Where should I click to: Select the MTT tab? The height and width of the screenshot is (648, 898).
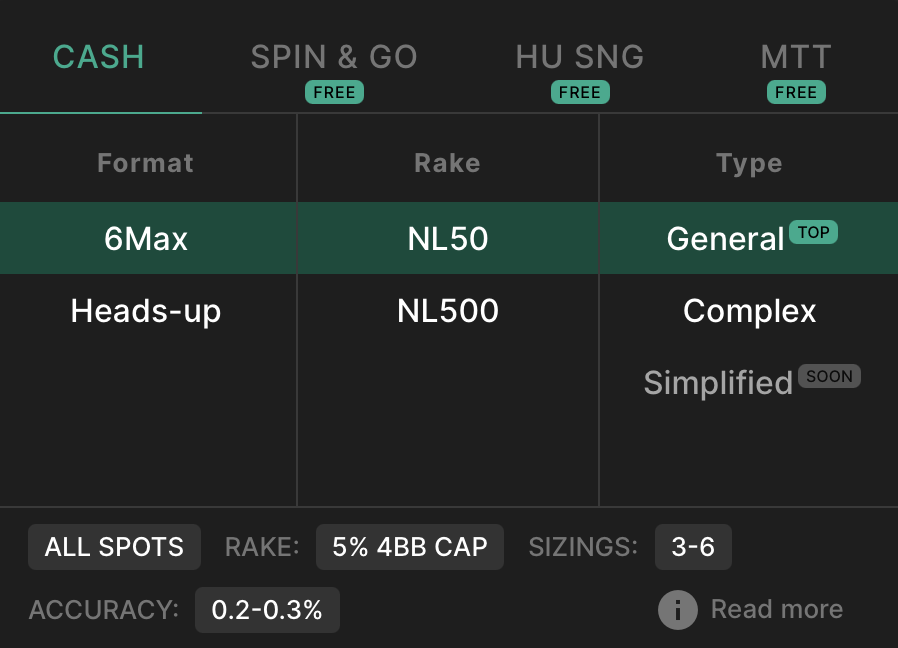pyautogui.click(x=796, y=57)
